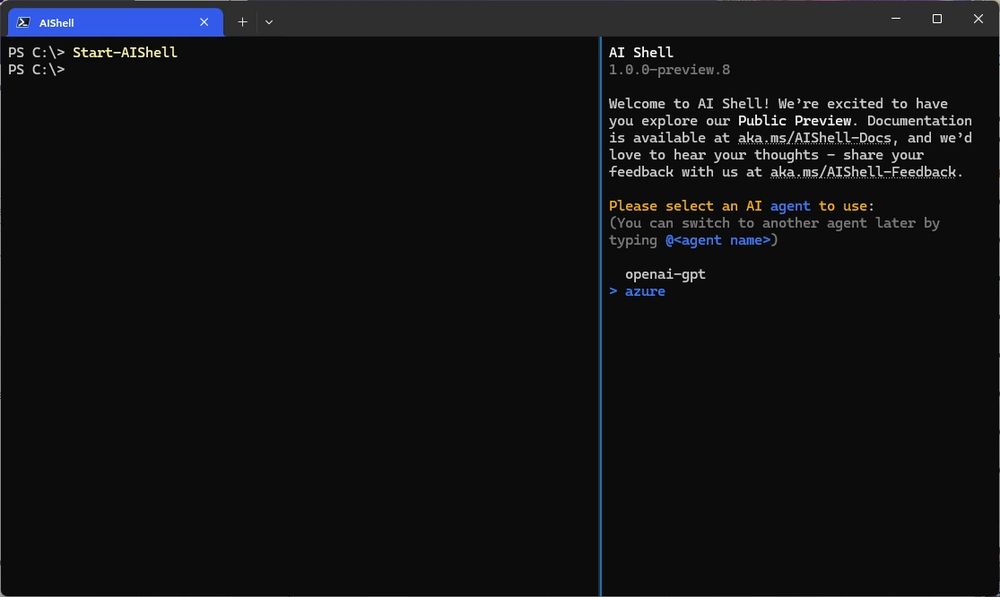Minimize the terminal window

click(896, 18)
